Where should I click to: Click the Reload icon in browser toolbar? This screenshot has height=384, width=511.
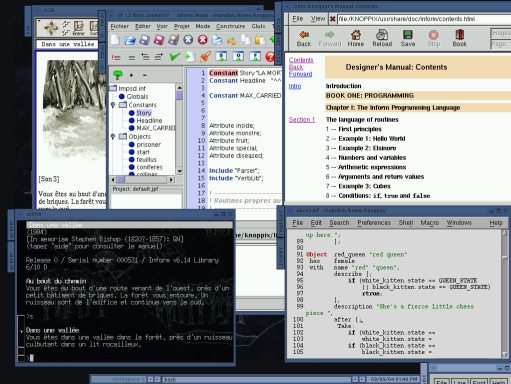382,34
